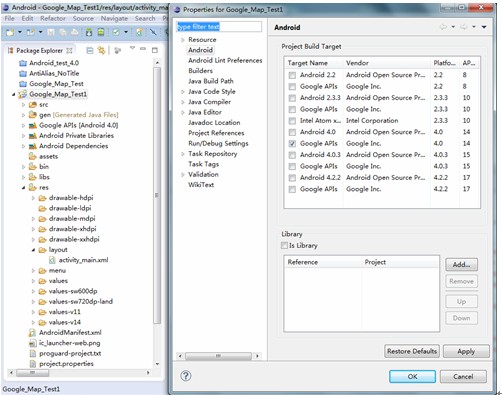The width and height of the screenshot is (502, 395).
Task: Click the Apply button
Action: click(466, 351)
